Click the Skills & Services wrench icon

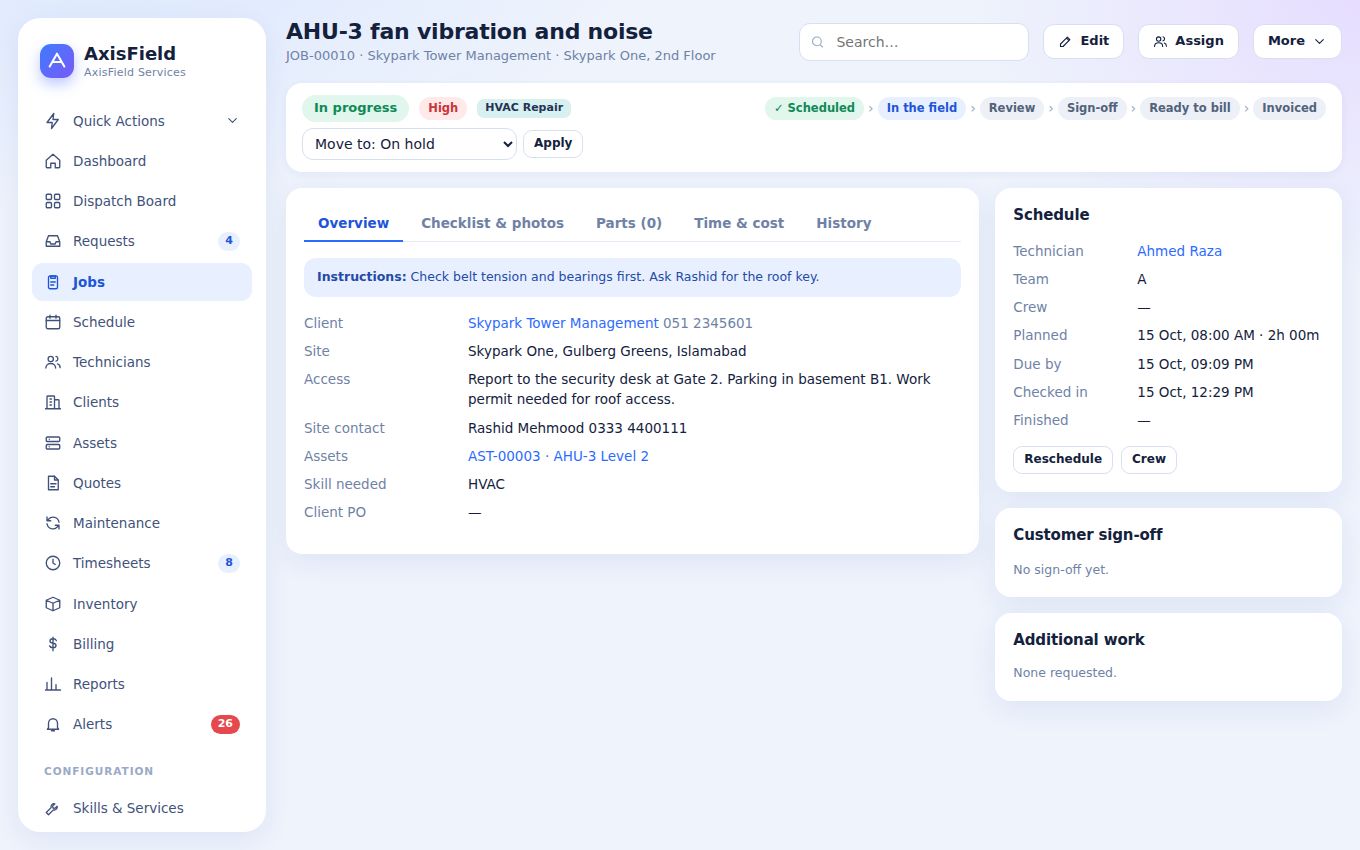coord(53,808)
